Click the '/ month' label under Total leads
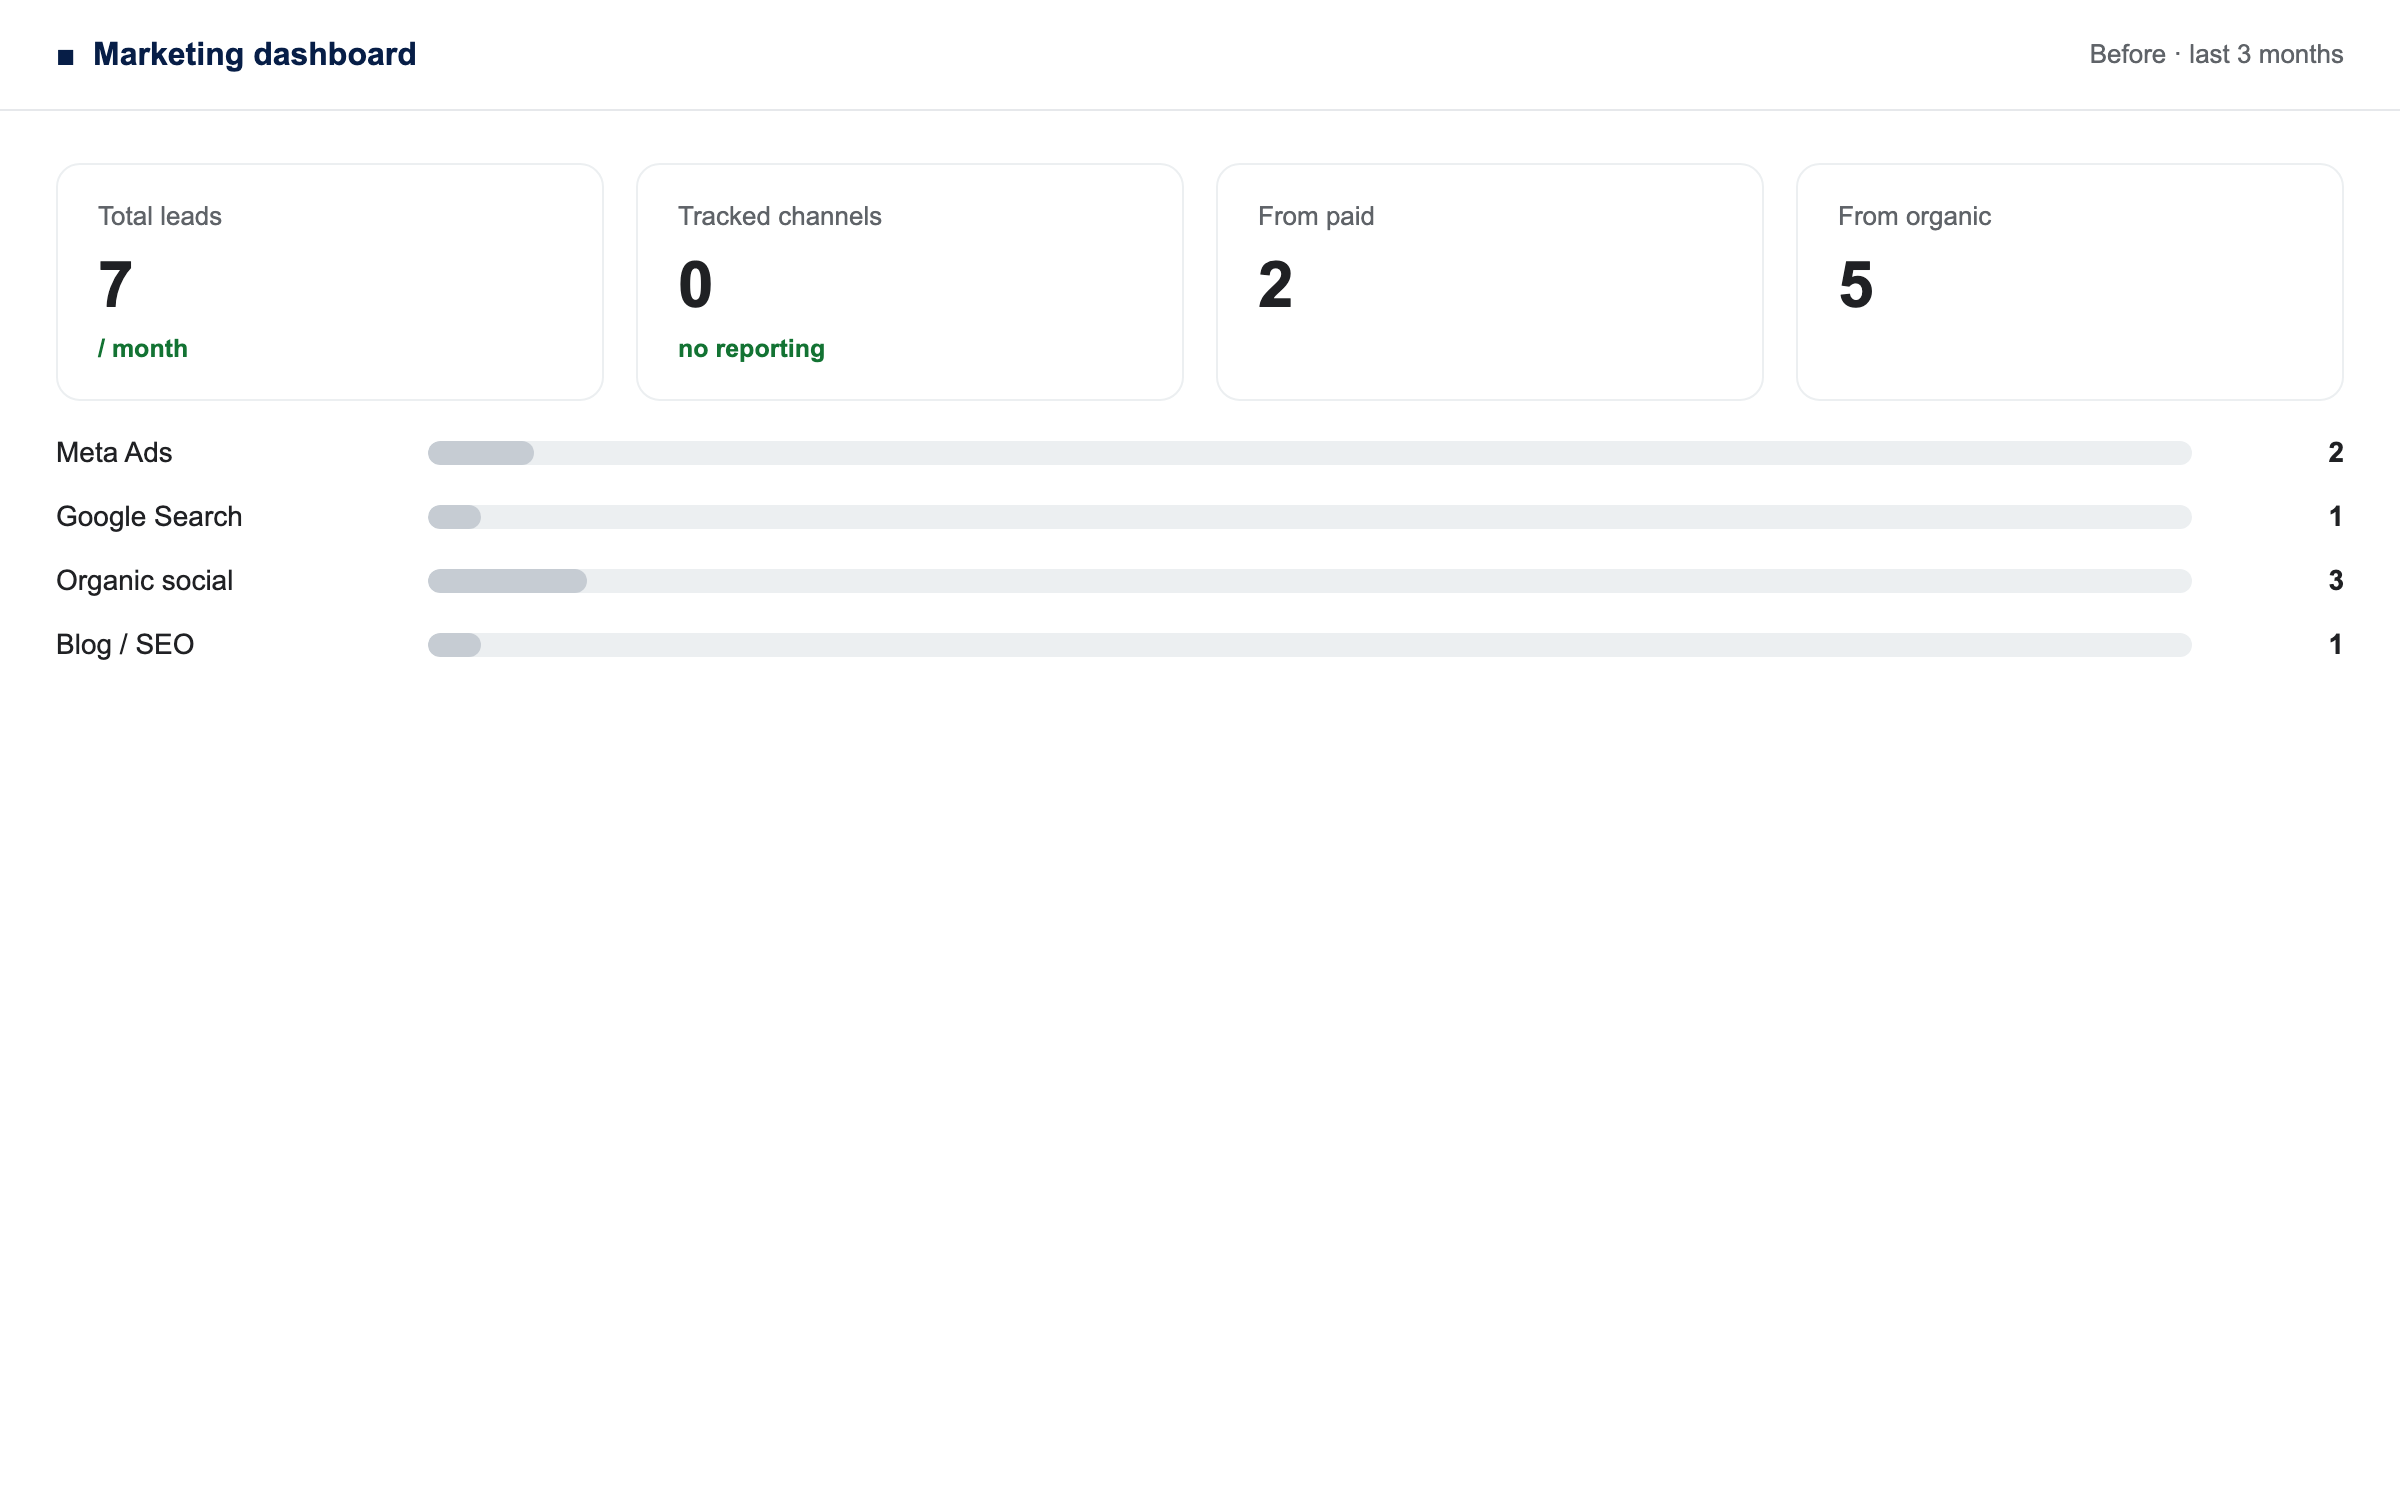Viewport: 2400px width, 1500px height. coord(143,348)
